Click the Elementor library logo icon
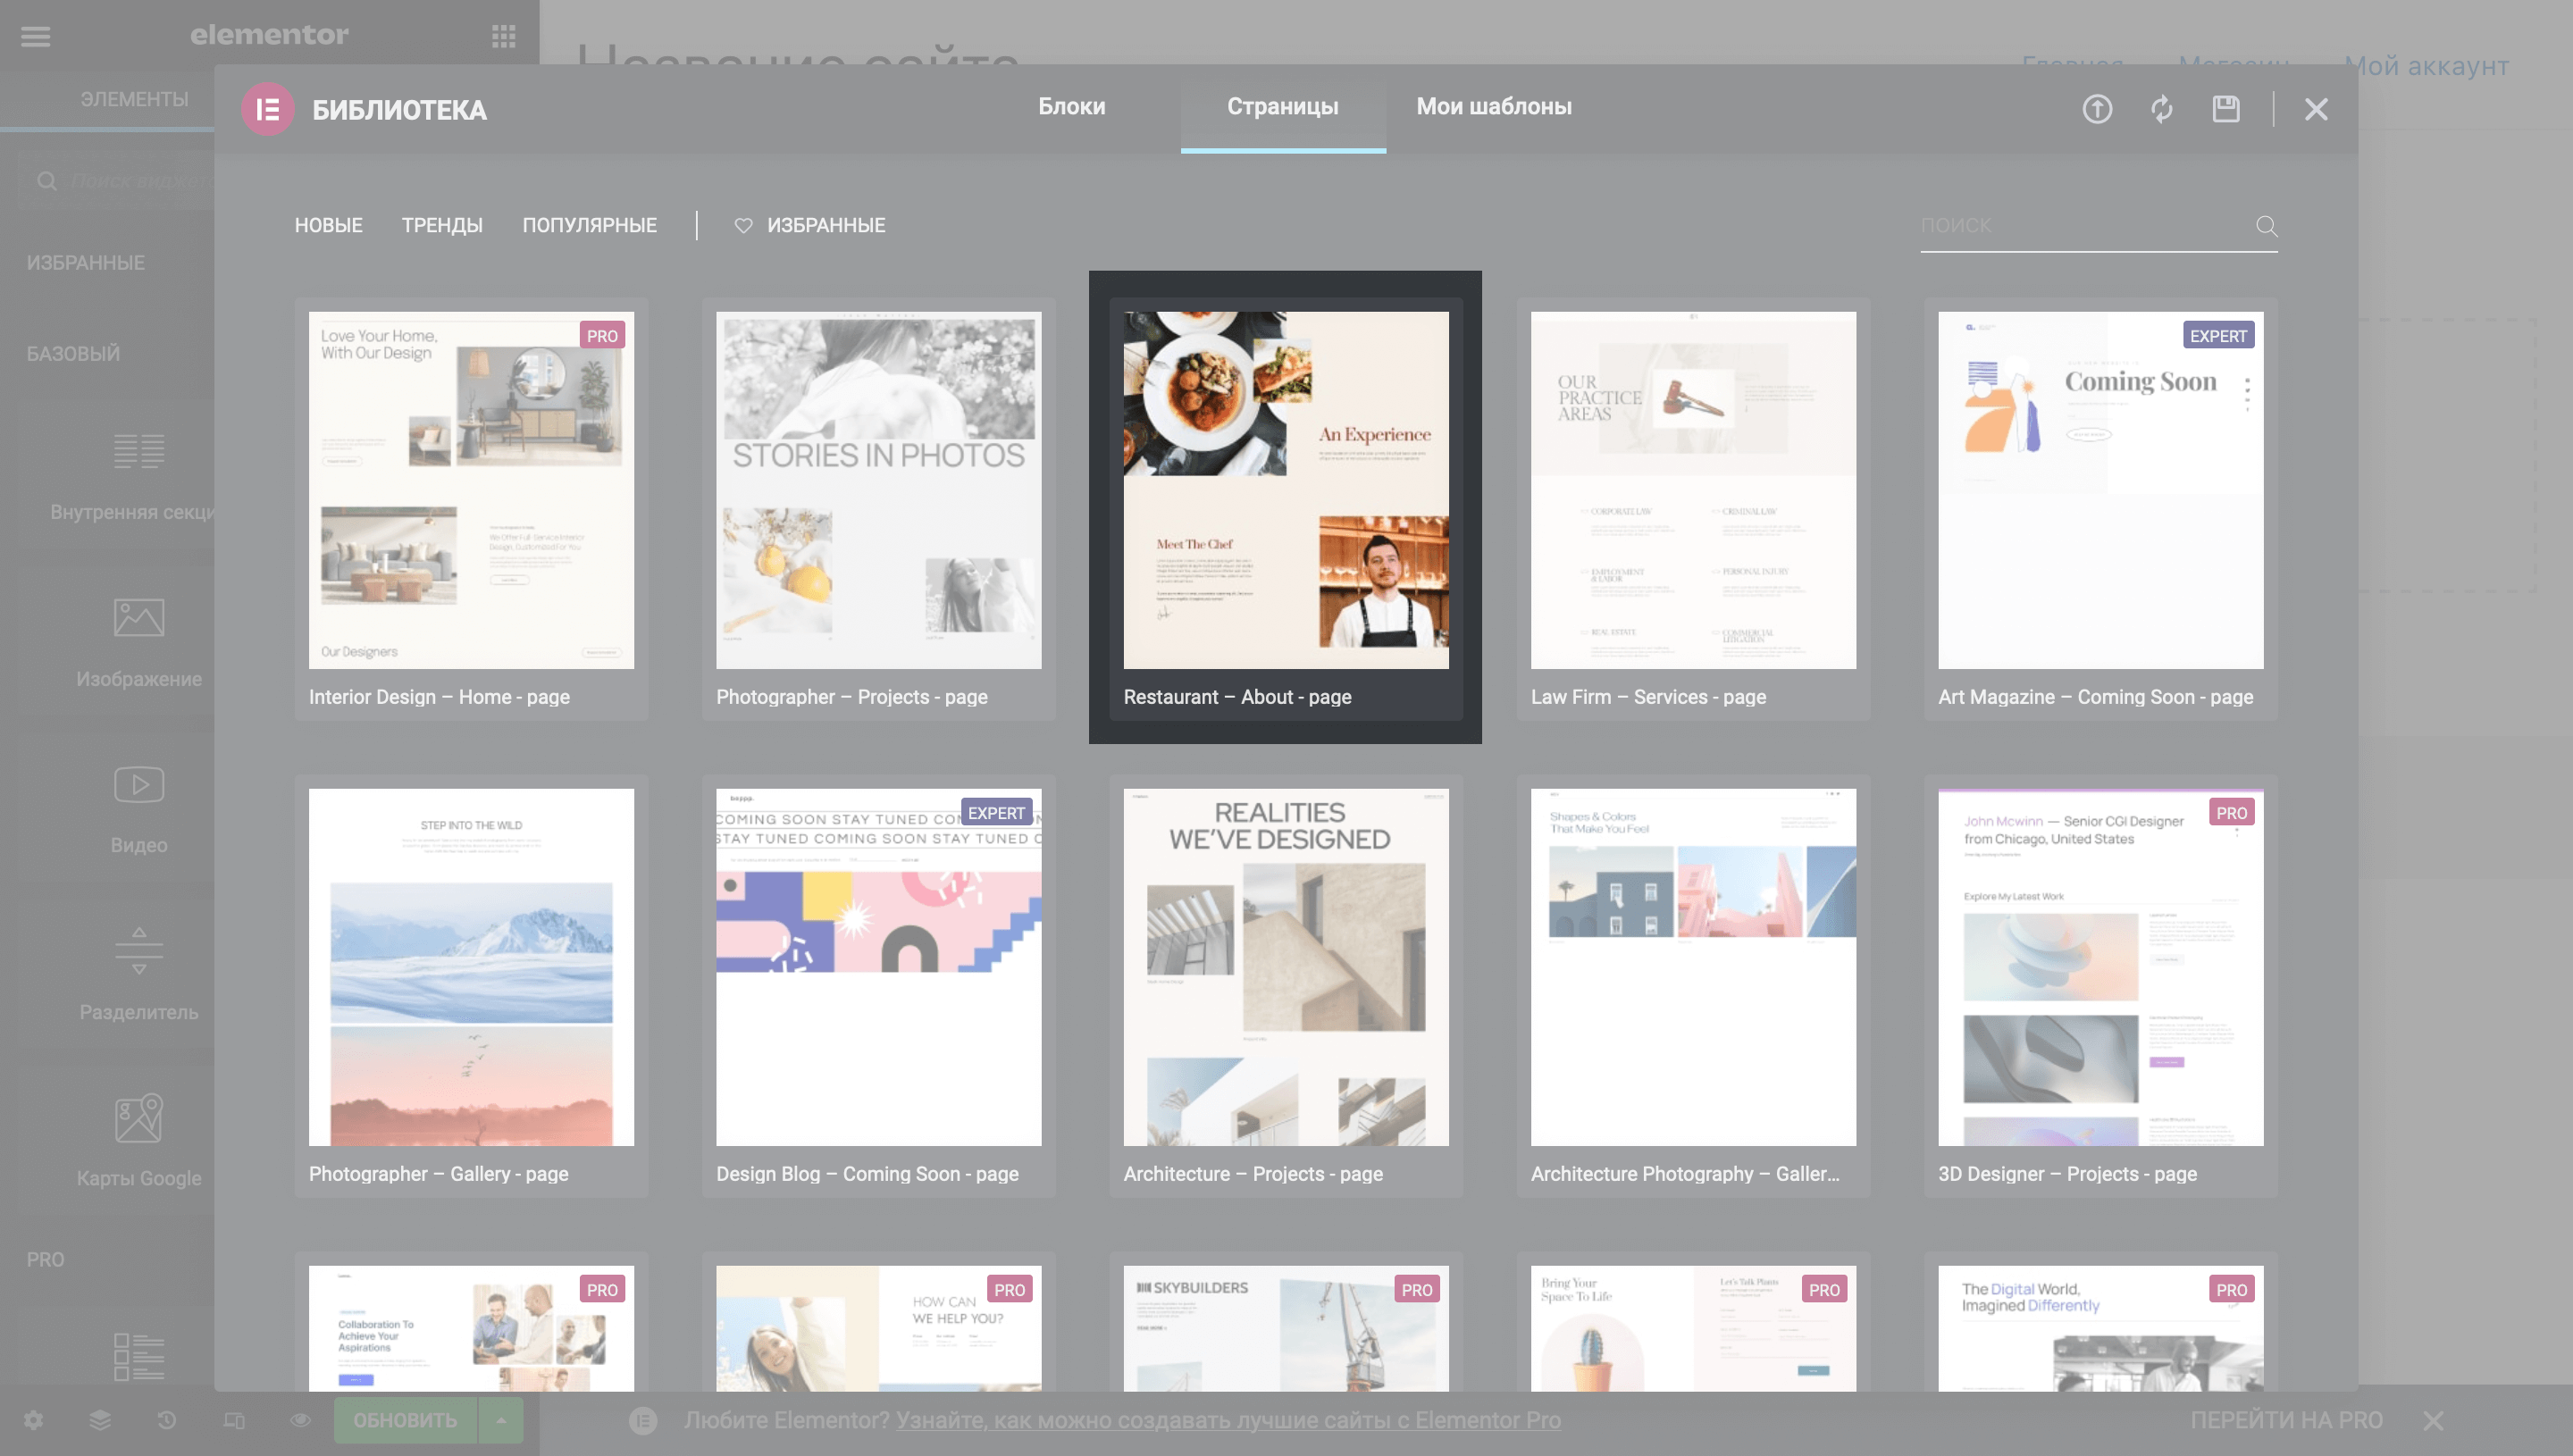The width and height of the screenshot is (2573, 1456). 267,109
